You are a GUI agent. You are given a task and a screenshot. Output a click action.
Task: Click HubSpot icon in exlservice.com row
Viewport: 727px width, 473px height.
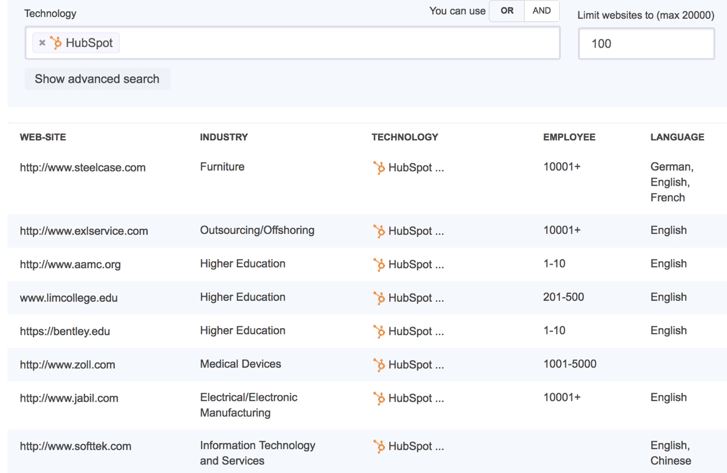click(x=379, y=231)
